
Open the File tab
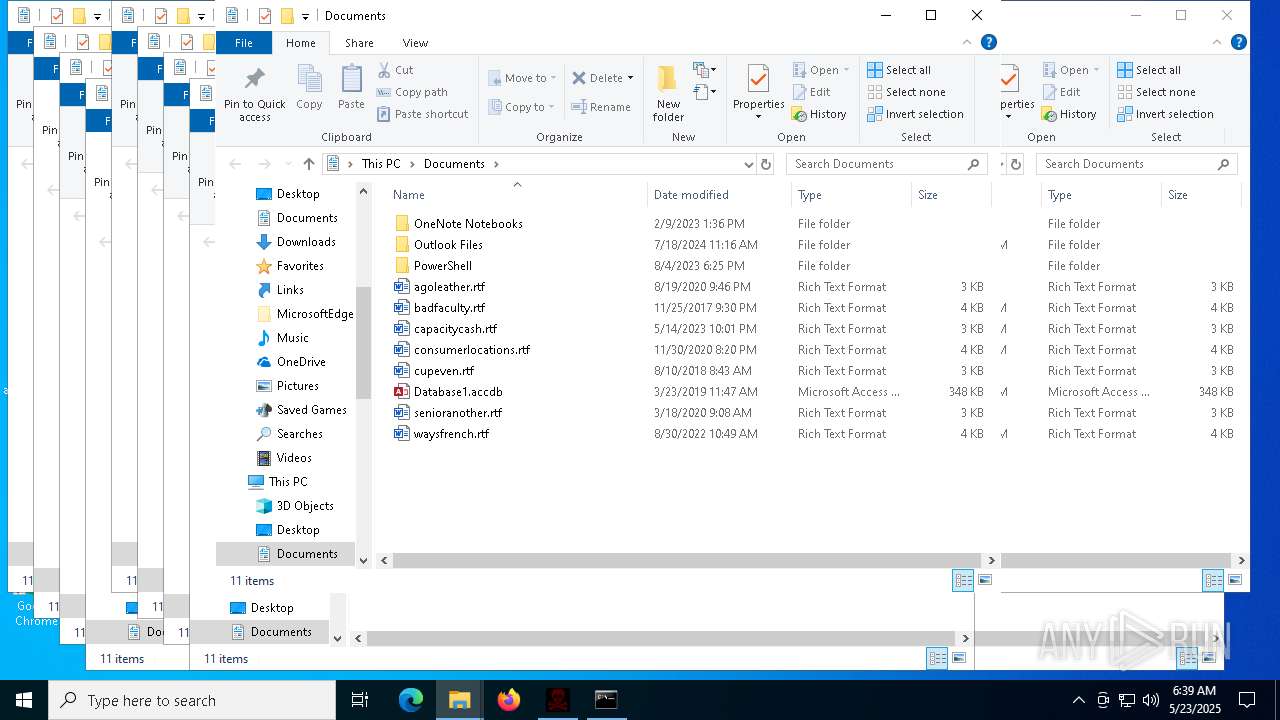click(243, 43)
